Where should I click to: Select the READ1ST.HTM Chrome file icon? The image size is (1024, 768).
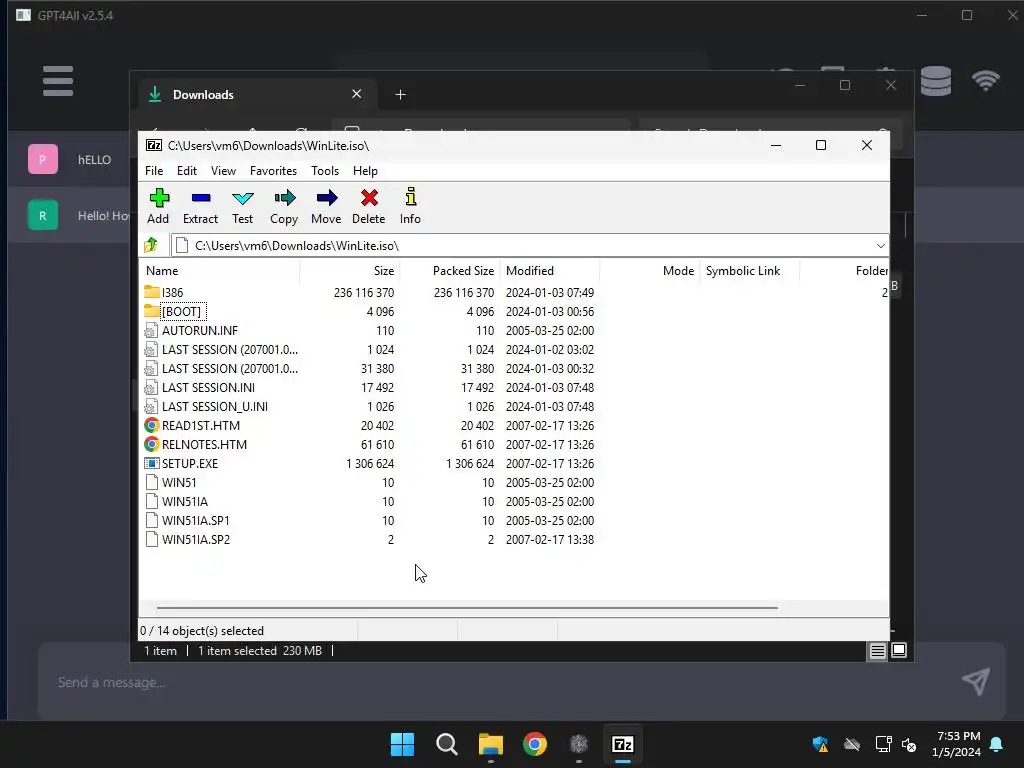pos(152,425)
